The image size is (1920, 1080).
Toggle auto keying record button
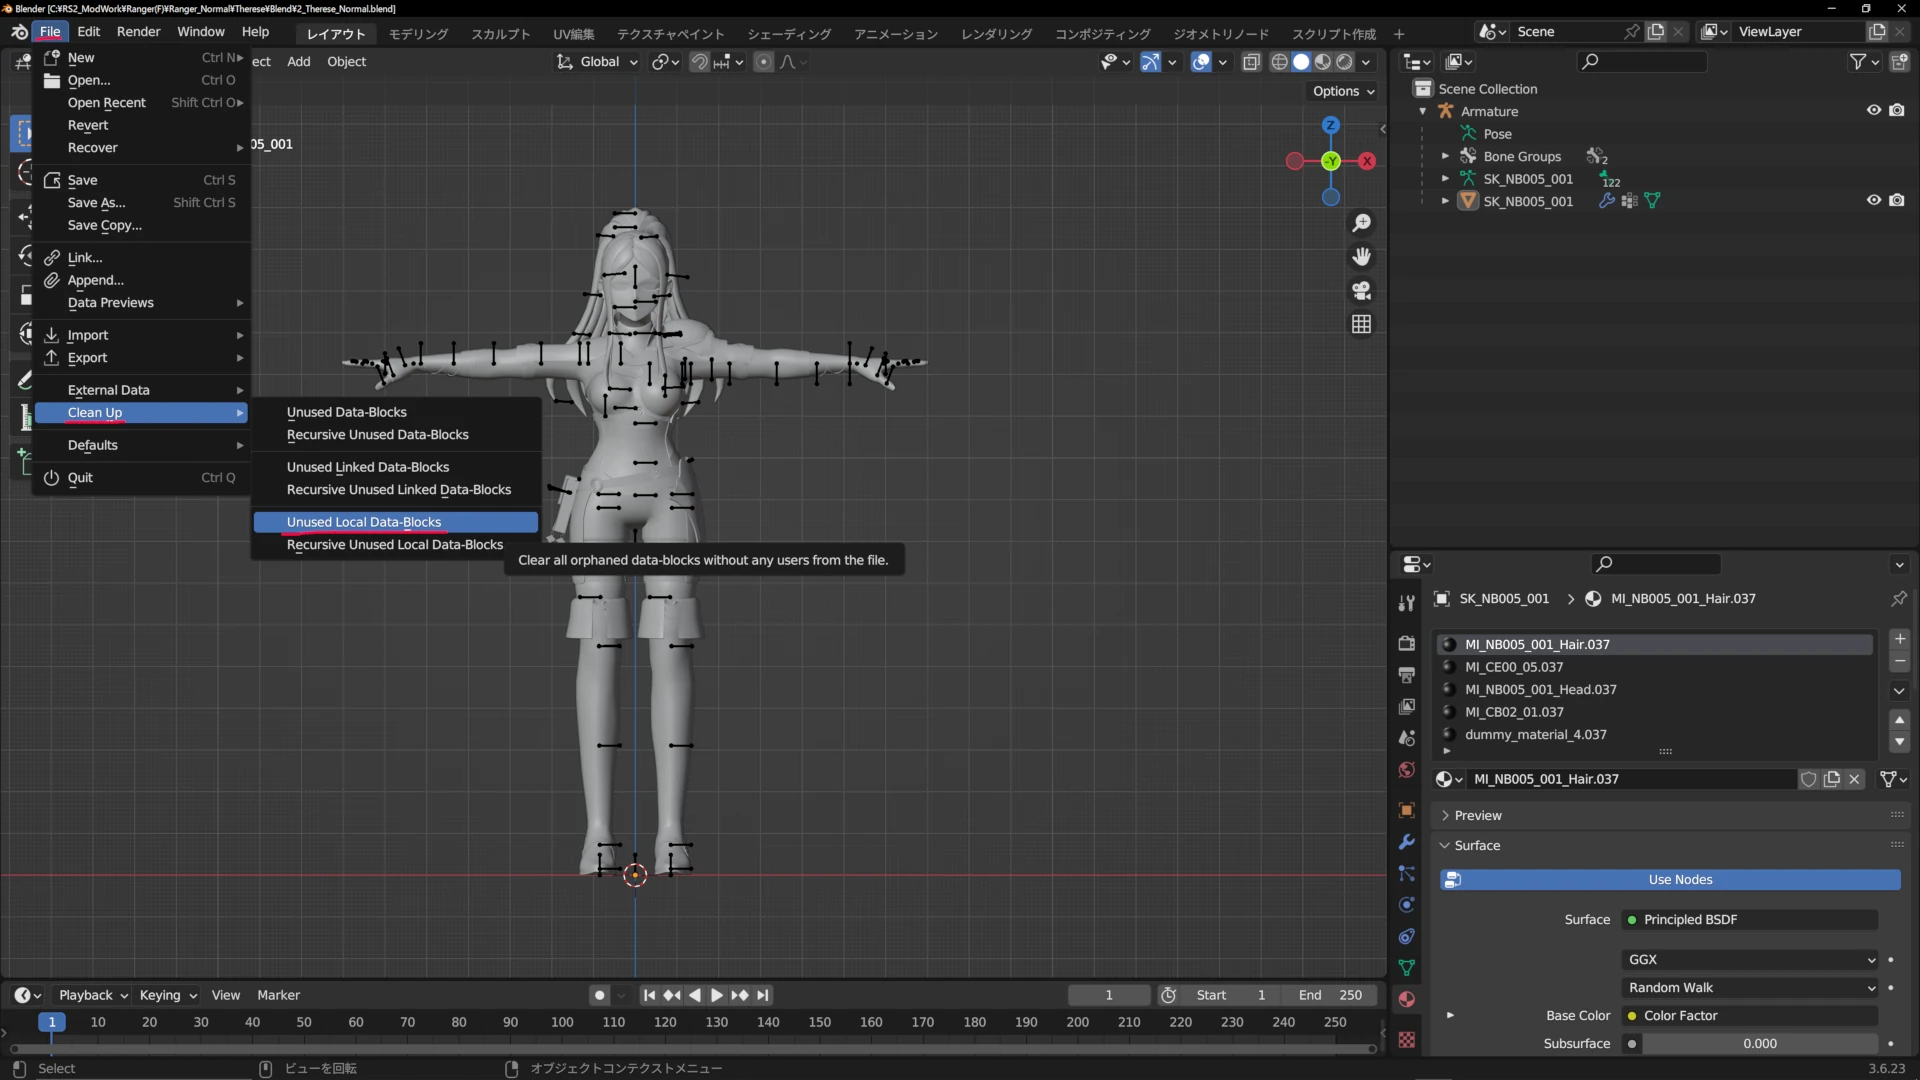(599, 995)
